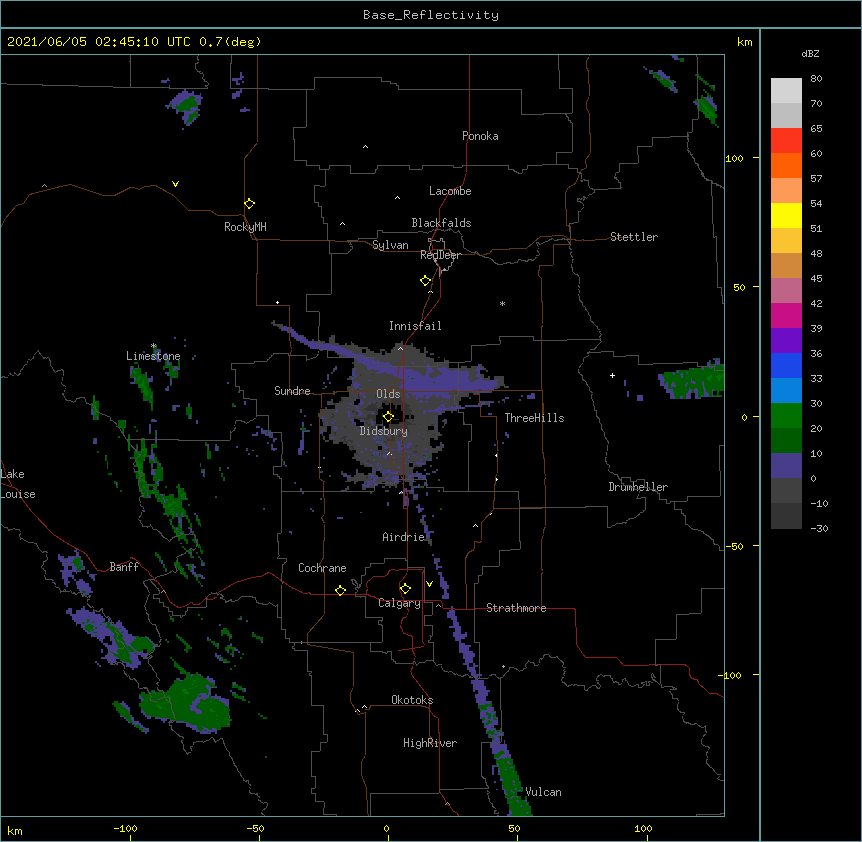The height and width of the screenshot is (842, 862).
Task: Click the 80 dBZ light gray swatch
Action: [786, 91]
